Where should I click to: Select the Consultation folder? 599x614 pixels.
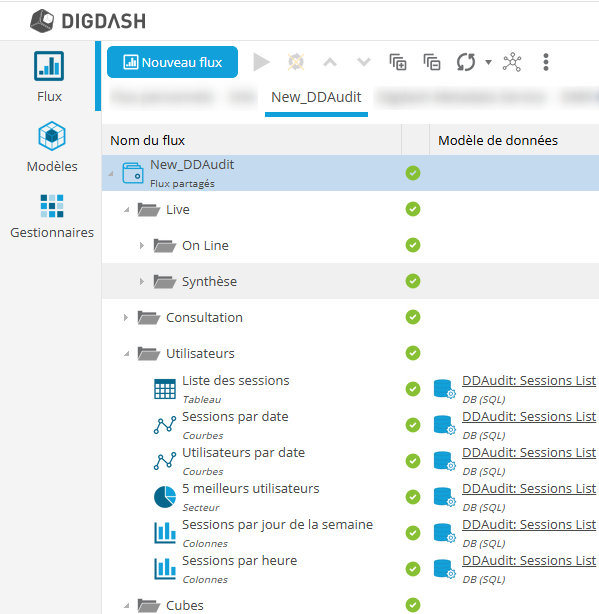(x=204, y=318)
